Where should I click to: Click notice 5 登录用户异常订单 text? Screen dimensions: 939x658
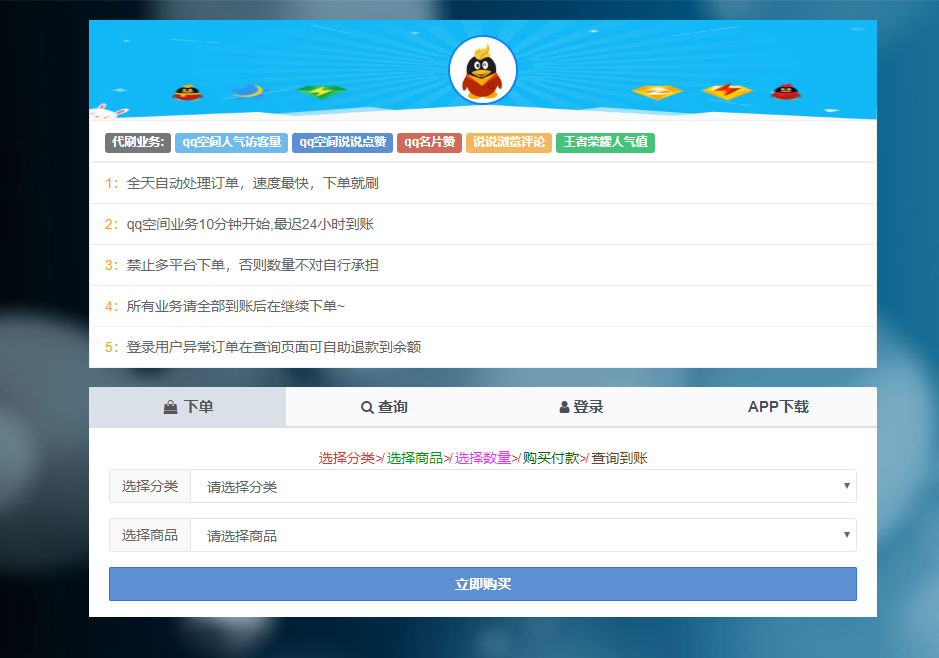point(274,347)
